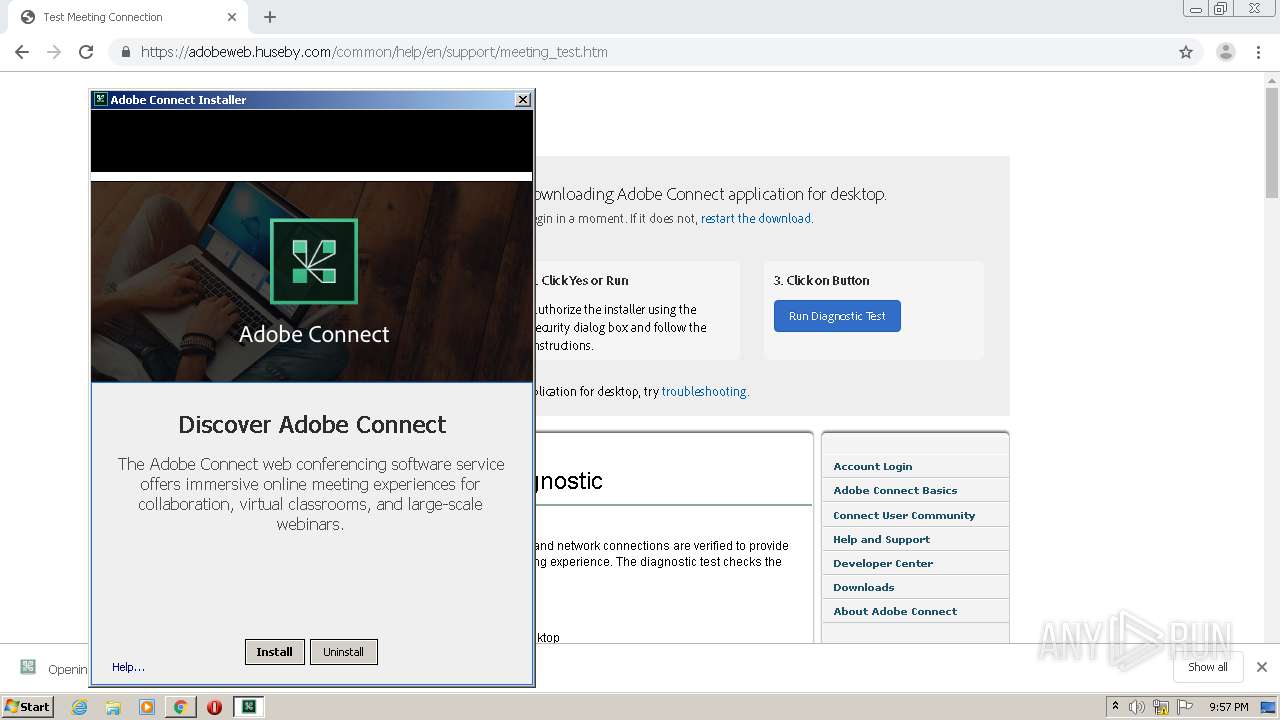
Task: Click the Opera taskbar icon
Action: (x=214, y=707)
